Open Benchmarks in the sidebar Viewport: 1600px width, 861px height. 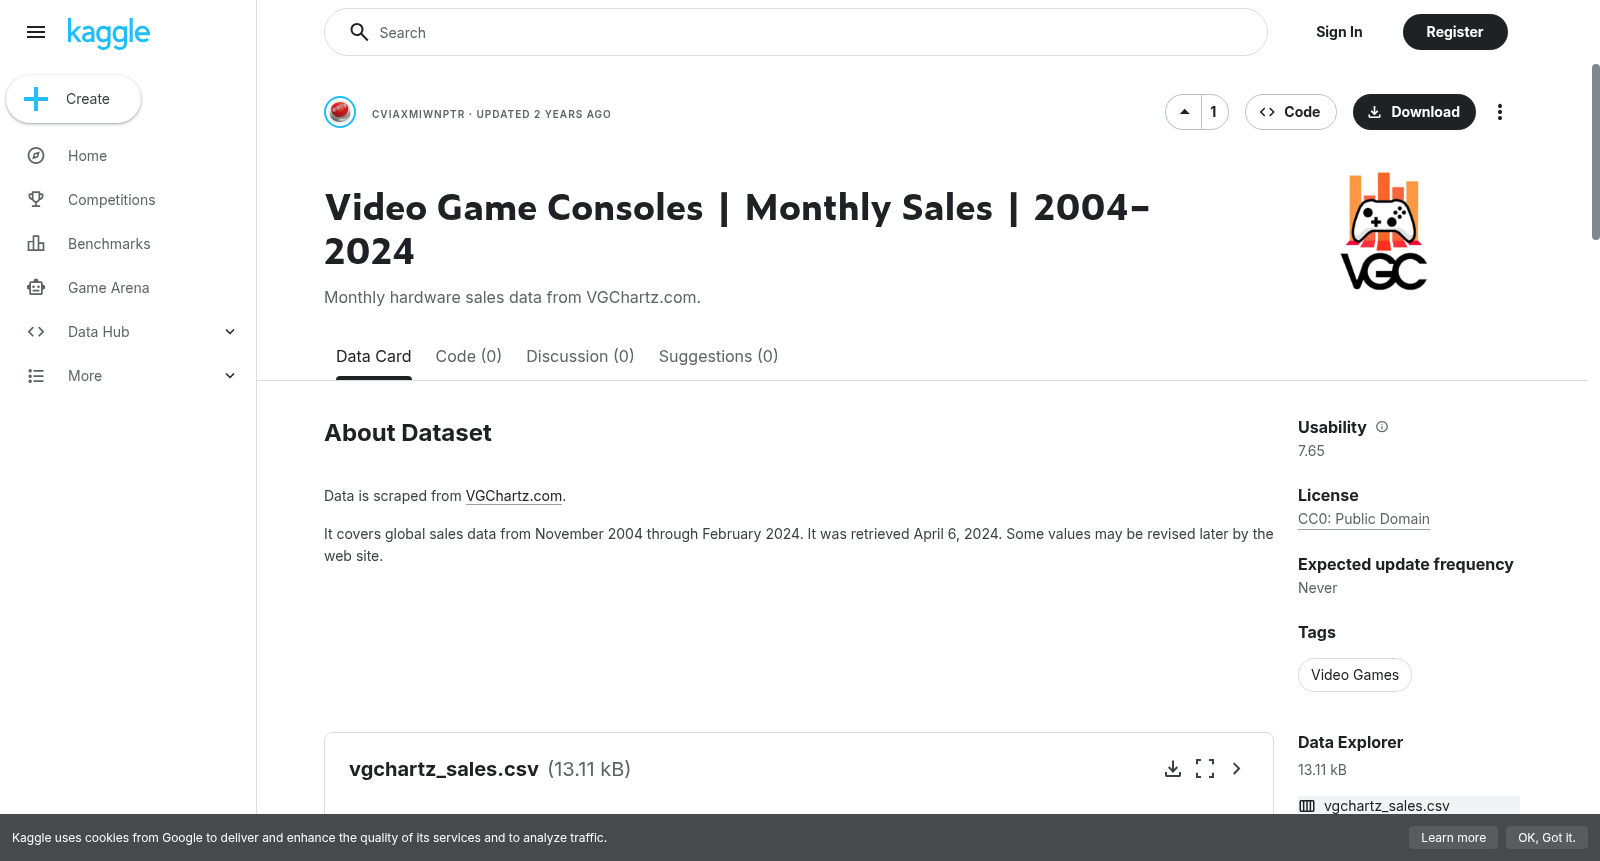point(109,244)
